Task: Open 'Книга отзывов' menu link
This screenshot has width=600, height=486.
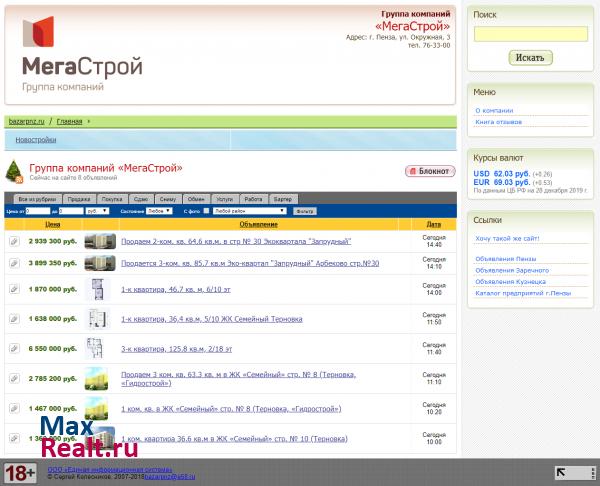Action: pos(498,122)
